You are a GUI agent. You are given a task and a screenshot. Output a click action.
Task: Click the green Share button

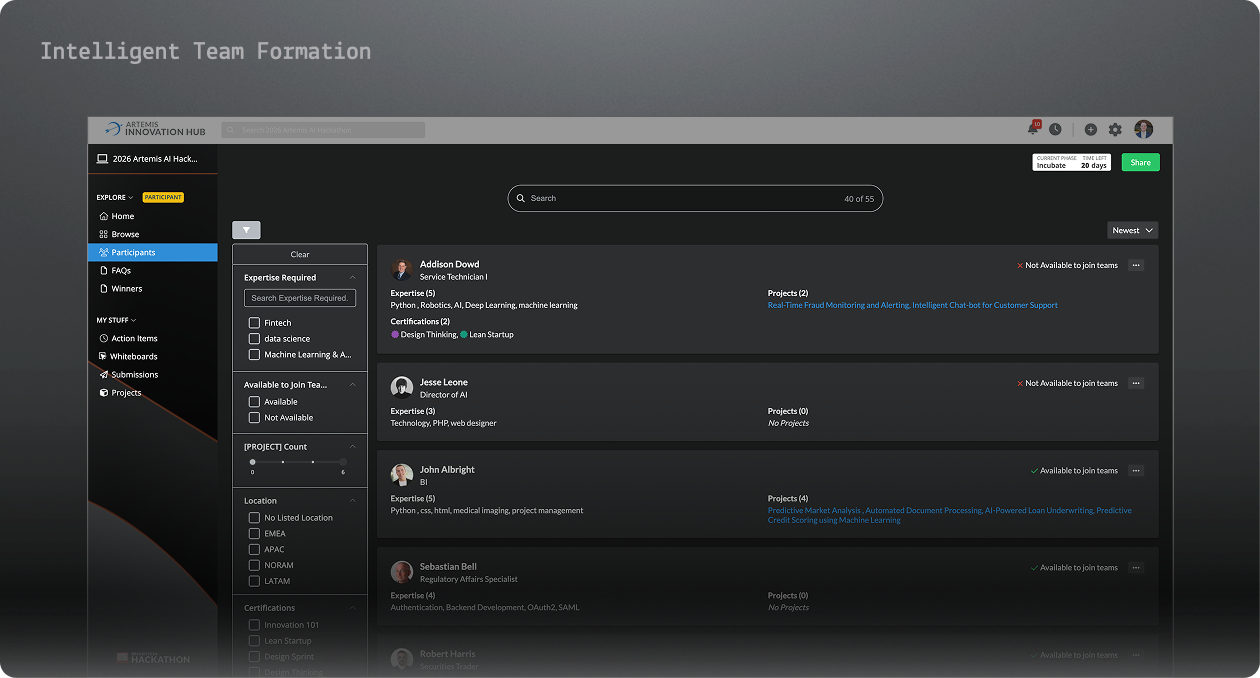1140,162
